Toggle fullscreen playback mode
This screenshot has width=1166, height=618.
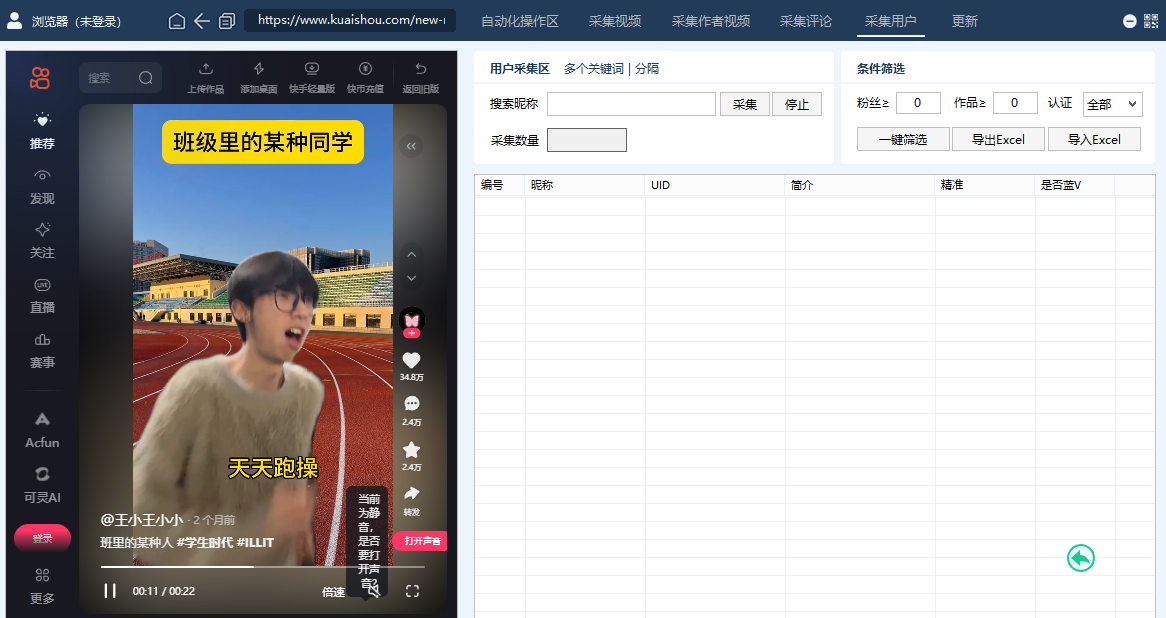[x=412, y=591]
